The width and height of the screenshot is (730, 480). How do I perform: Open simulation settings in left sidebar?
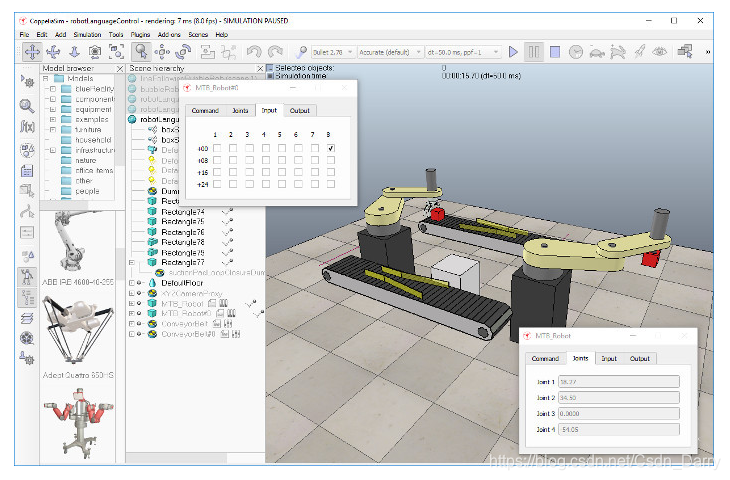pos(27,81)
